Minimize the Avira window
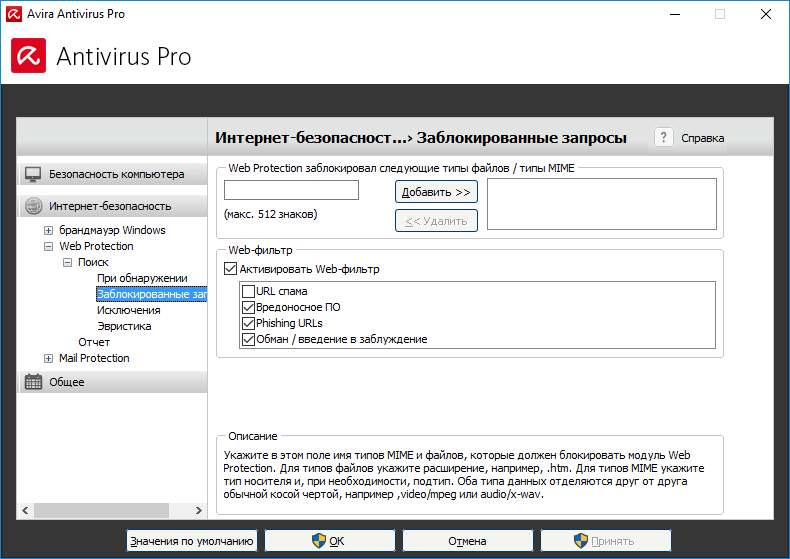Screen dimensions: 790x559 [675, 14]
